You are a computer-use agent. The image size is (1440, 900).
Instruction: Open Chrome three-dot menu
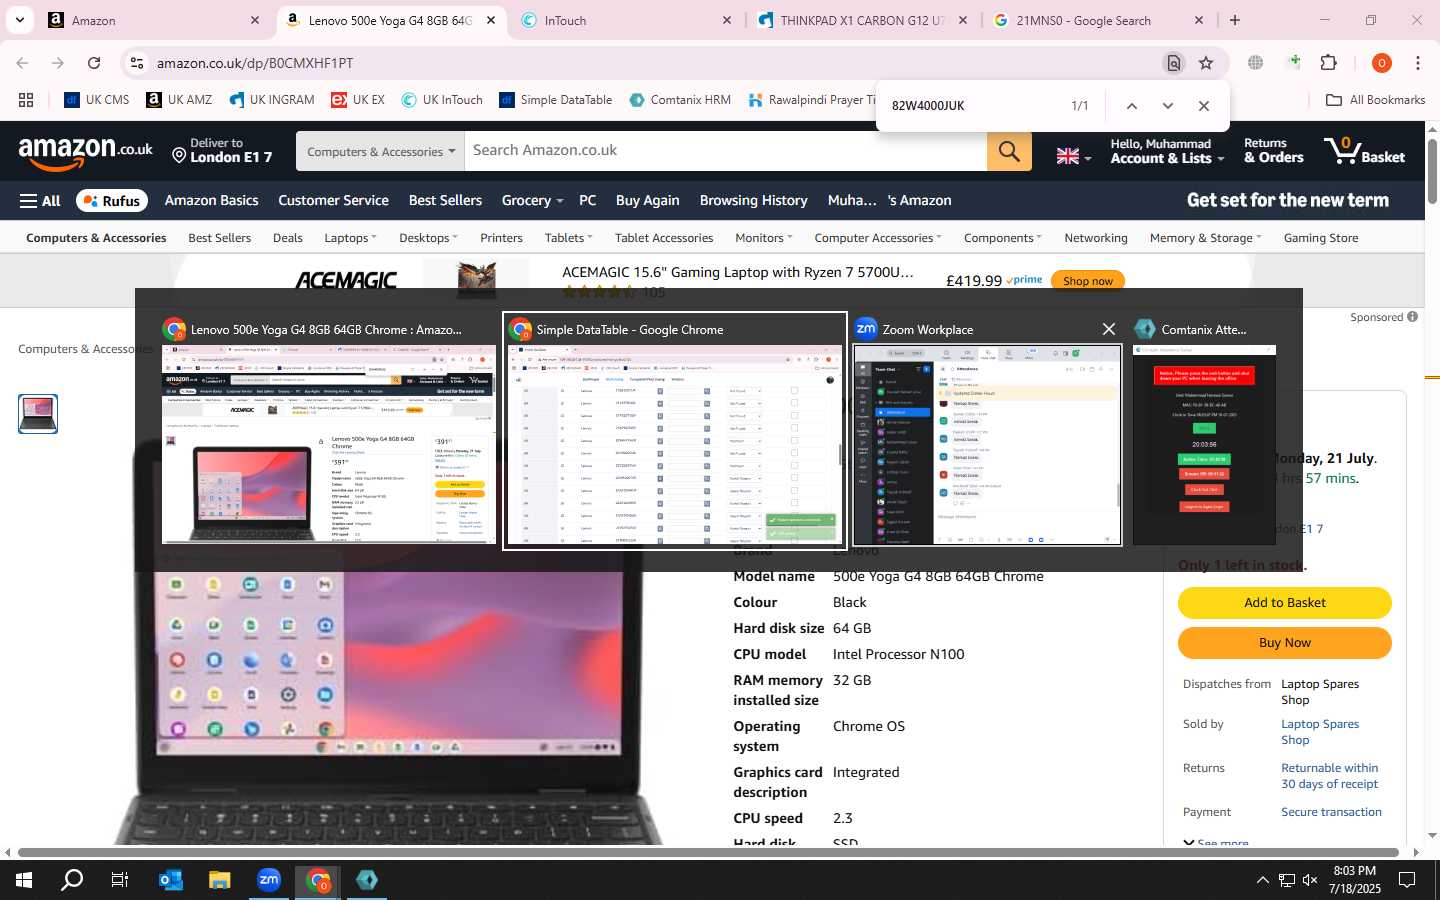tap(1417, 63)
